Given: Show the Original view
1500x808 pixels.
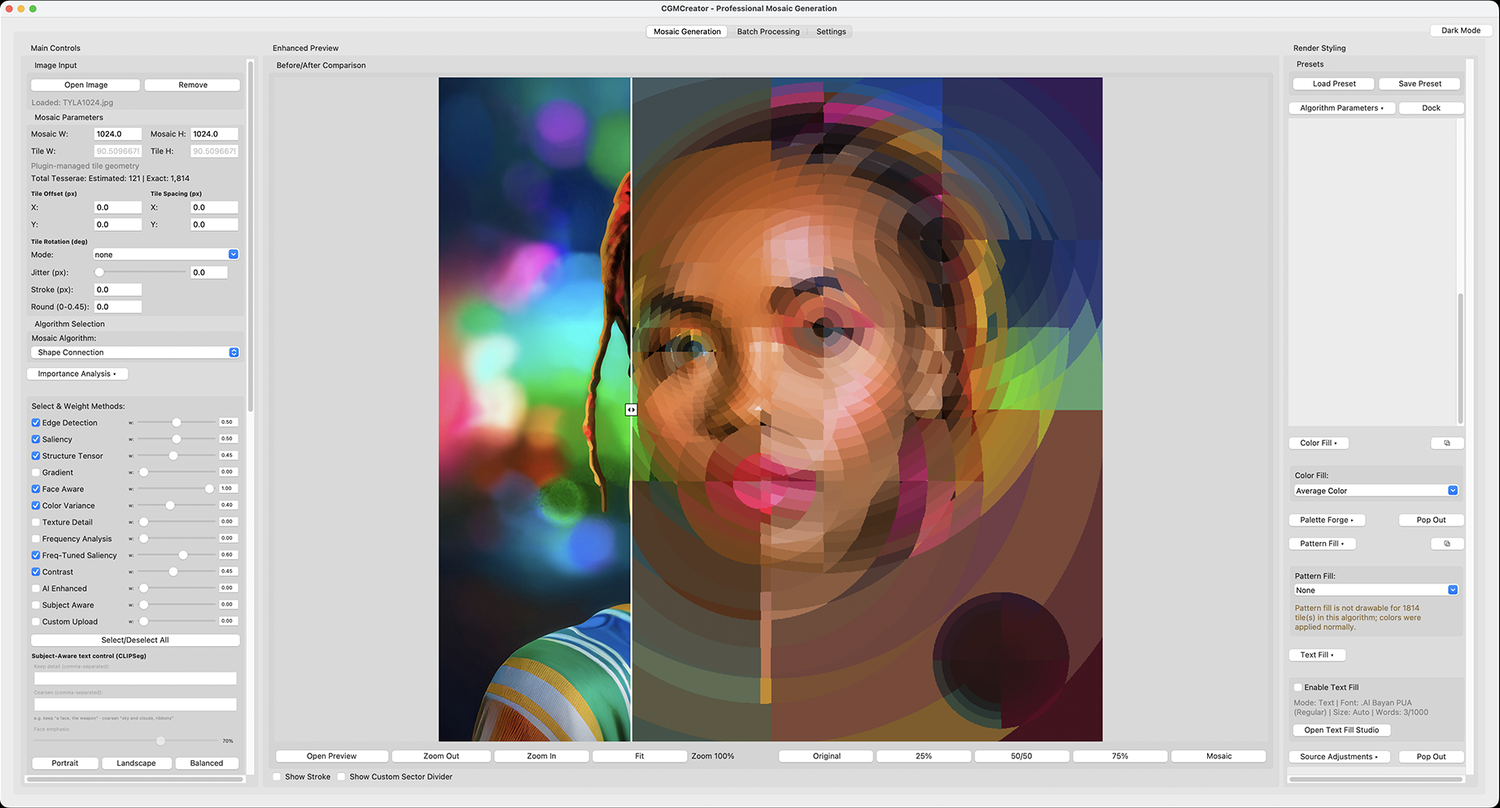Looking at the screenshot, I should pyautogui.click(x=826, y=756).
